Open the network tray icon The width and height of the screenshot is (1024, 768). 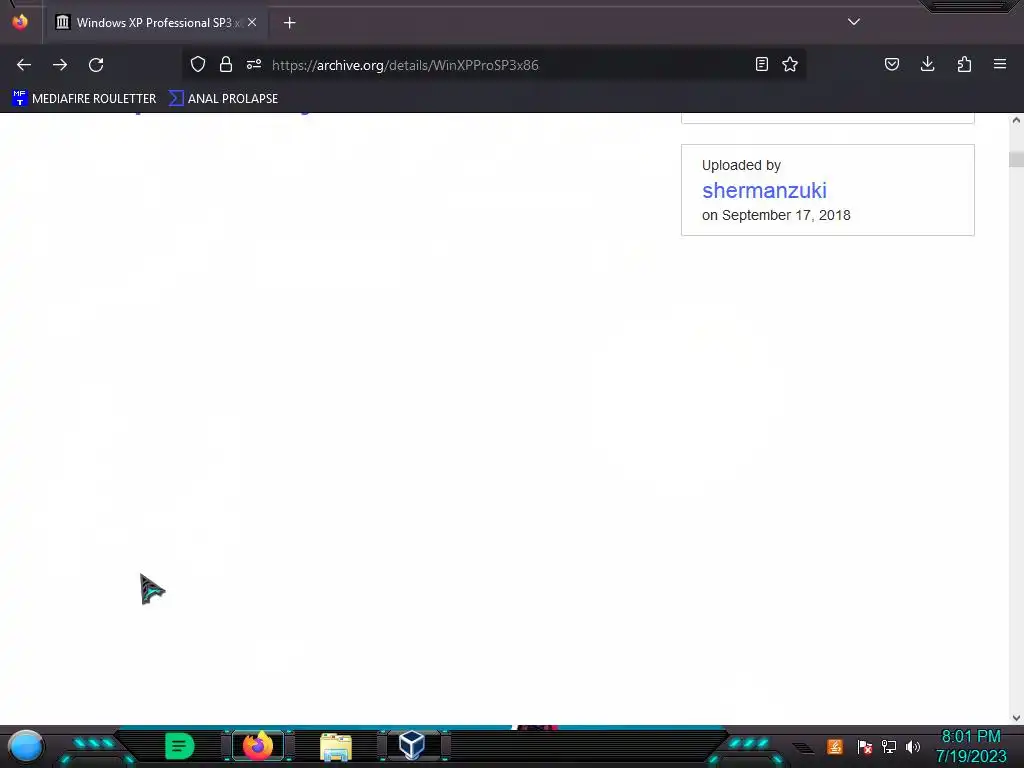click(889, 746)
